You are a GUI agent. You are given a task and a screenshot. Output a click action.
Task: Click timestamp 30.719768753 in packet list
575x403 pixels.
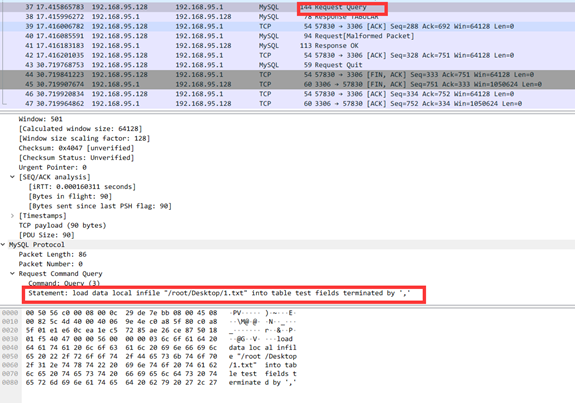coord(60,65)
